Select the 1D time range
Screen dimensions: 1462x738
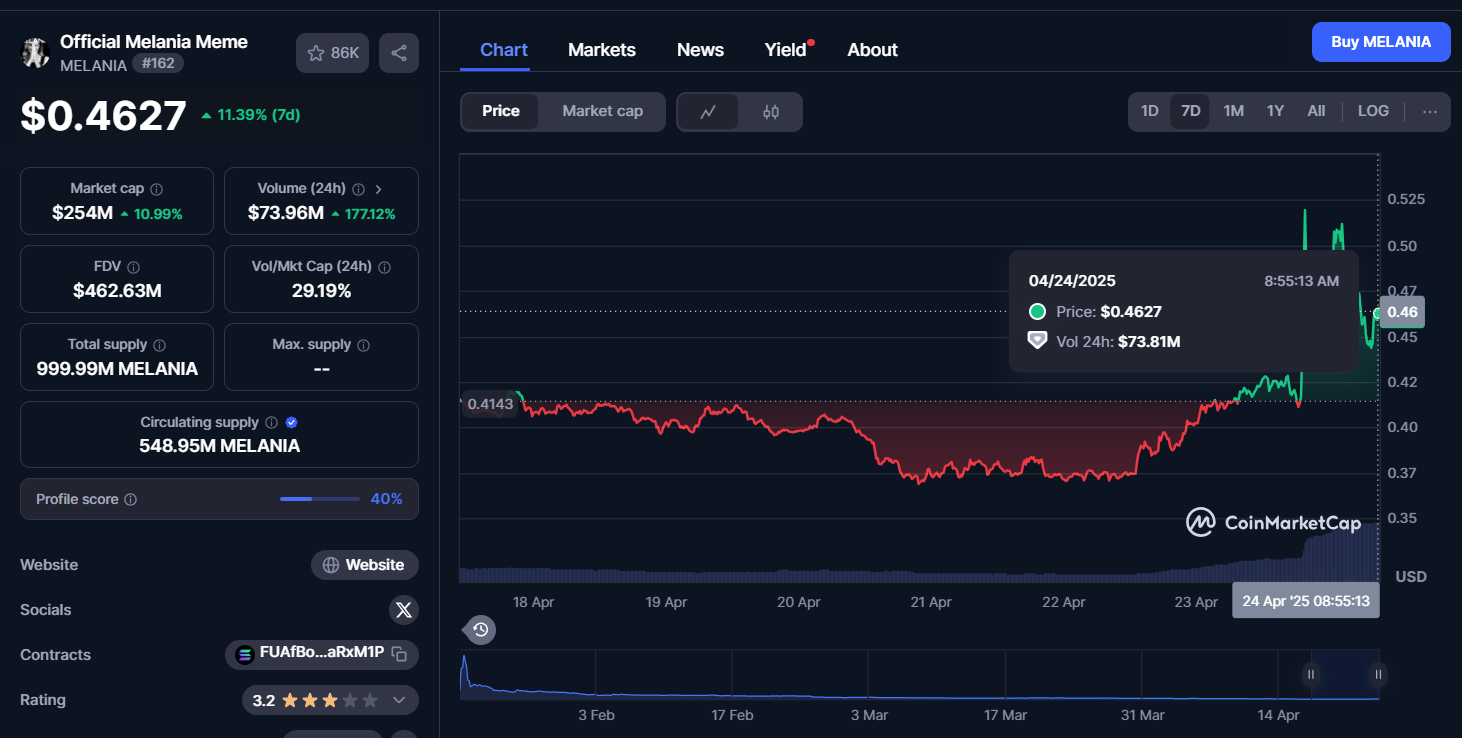click(x=1149, y=111)
